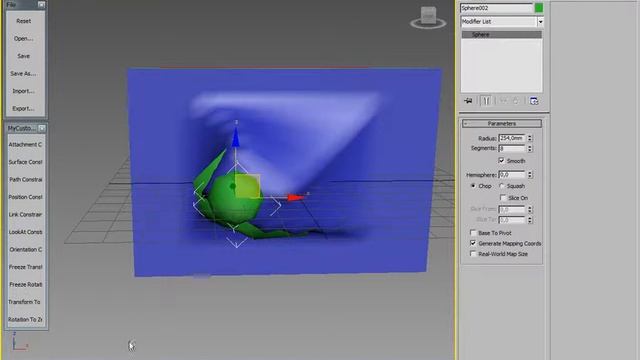Click Import... in File toolbar
The width and height of the screenshot is (640, 360).
(24, 91)
